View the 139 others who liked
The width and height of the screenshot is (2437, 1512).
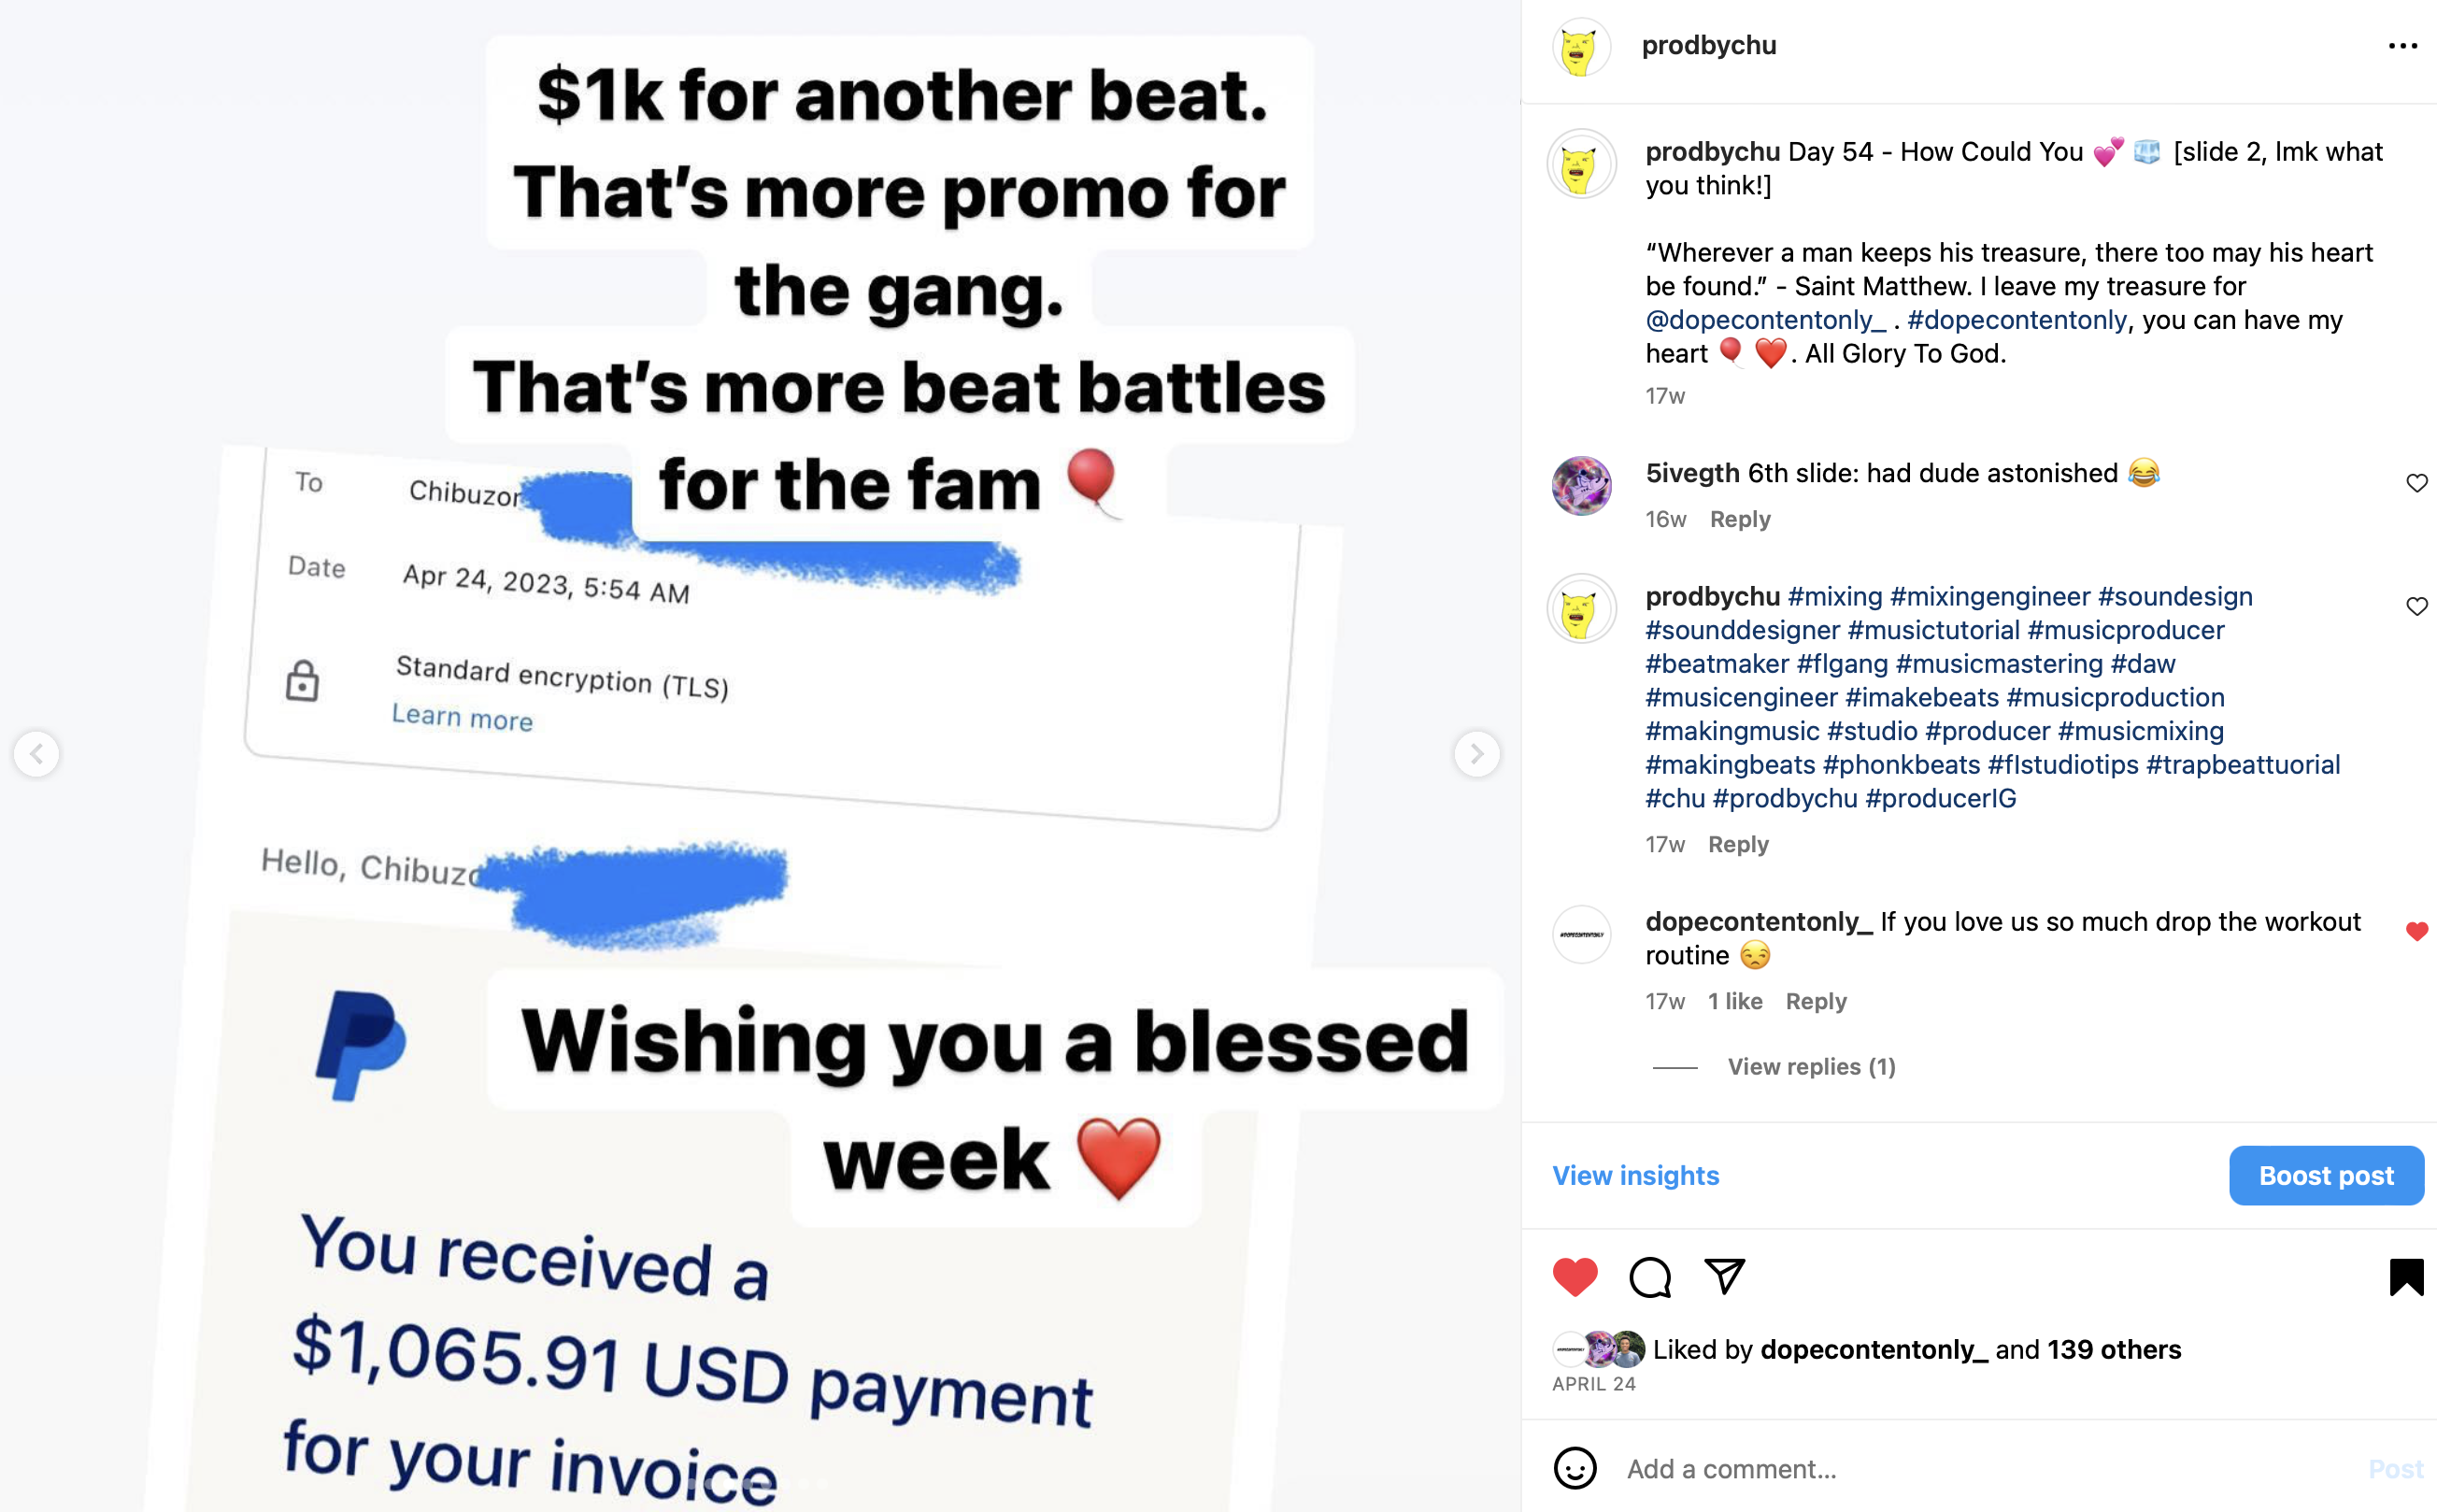(x=2113, y=1350)
